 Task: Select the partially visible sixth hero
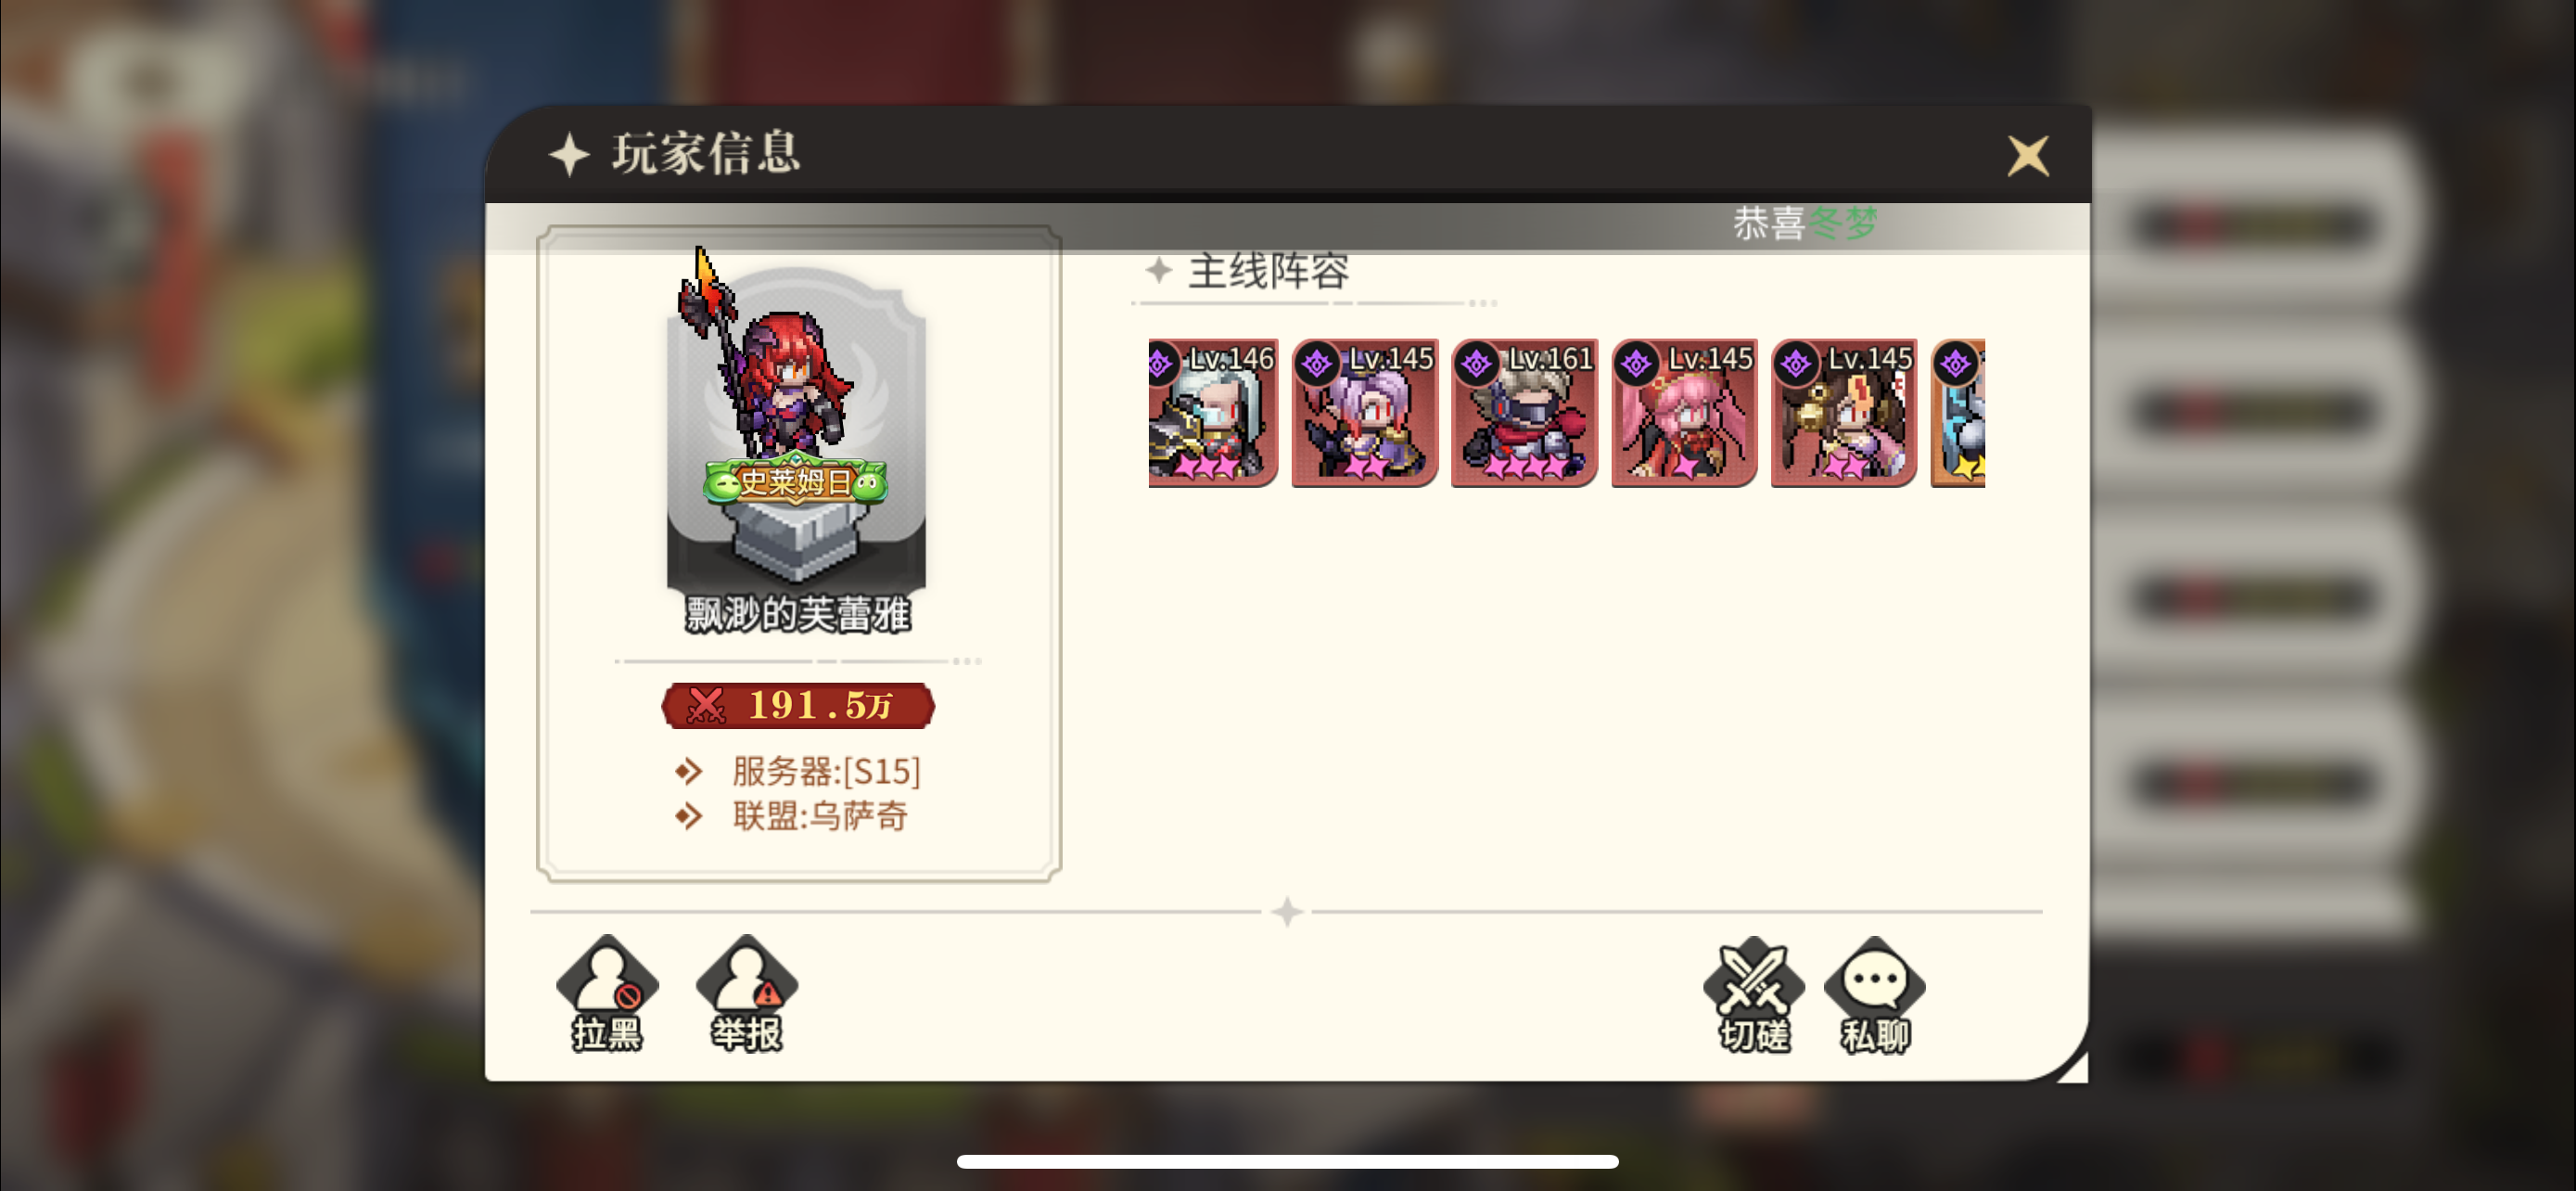1958,412
